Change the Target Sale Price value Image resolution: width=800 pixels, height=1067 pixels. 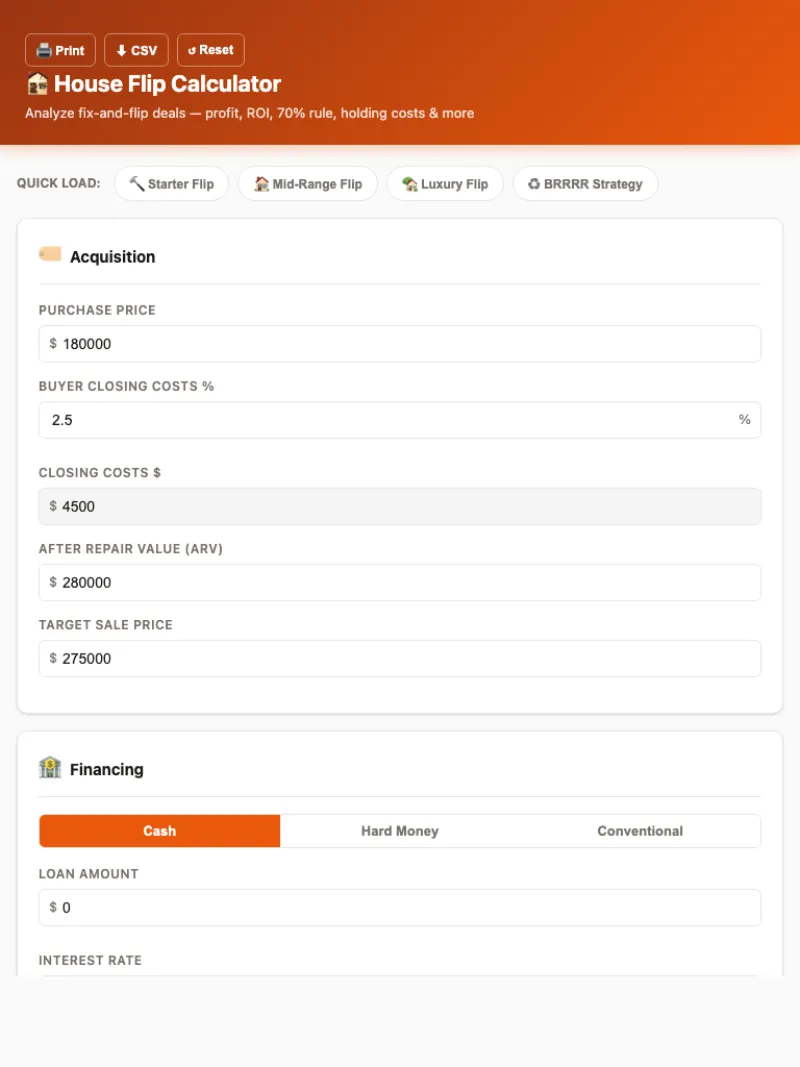[x=400, y=658]
